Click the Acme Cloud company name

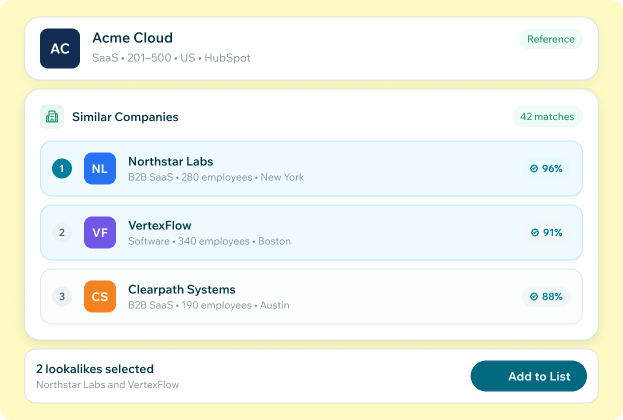coord(133,38)
